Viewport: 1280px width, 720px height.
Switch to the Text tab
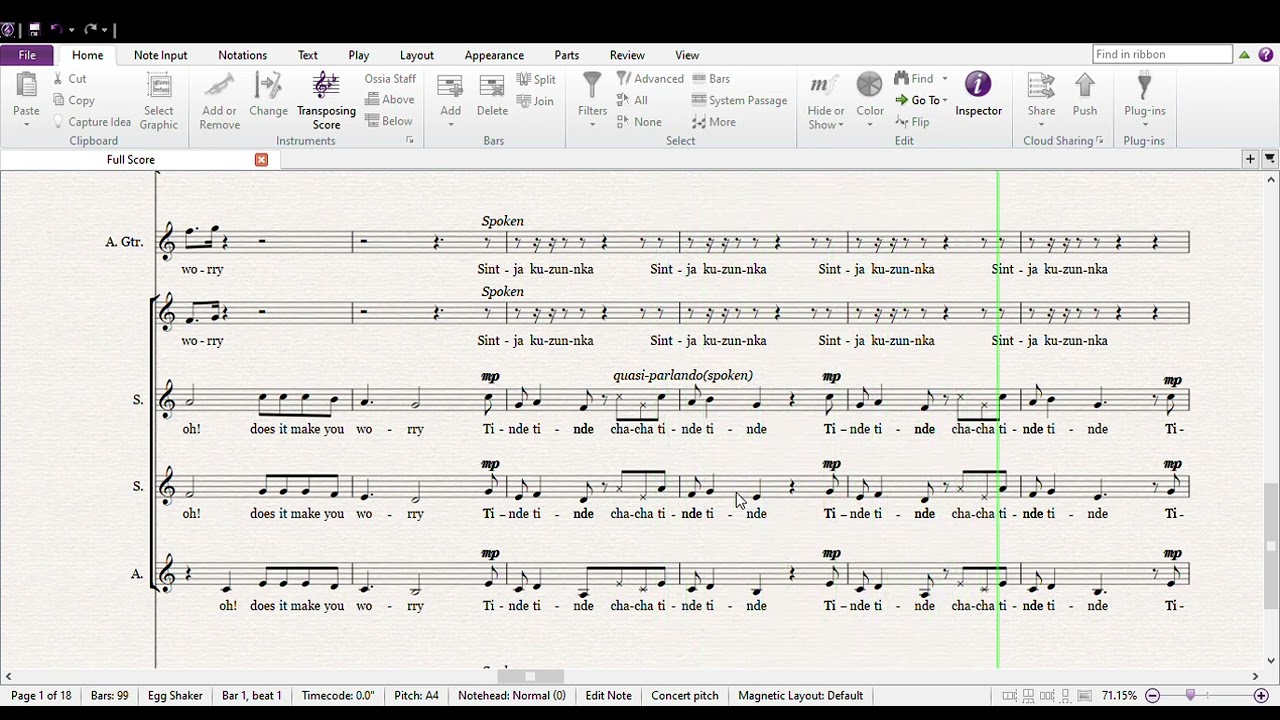[x=308, y=55]
